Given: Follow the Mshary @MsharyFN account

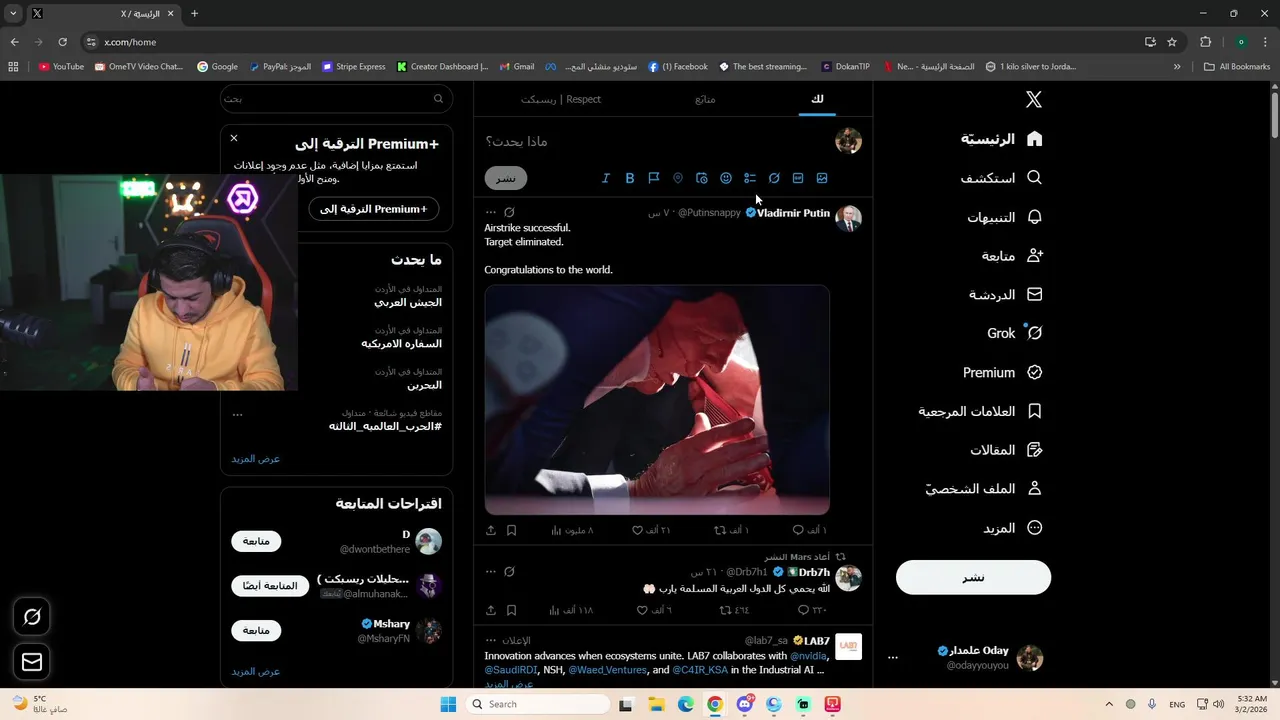Looking at the screenshot, I should 256,630.
